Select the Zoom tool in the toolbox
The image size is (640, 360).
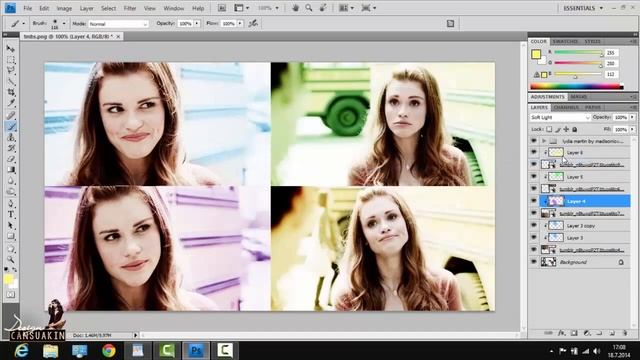(x=11, y=260)
